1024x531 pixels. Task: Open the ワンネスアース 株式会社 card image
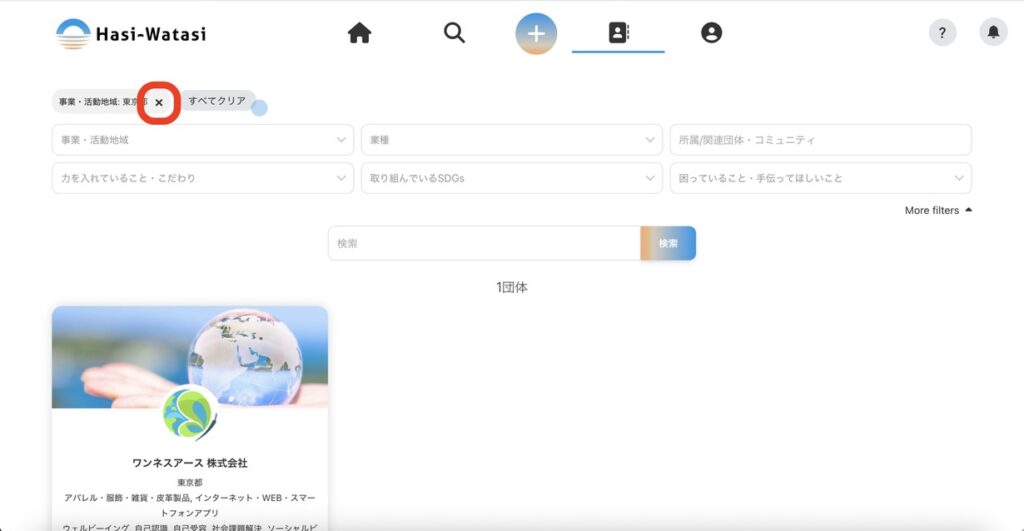pyautogui.click(x=190, y=355)
